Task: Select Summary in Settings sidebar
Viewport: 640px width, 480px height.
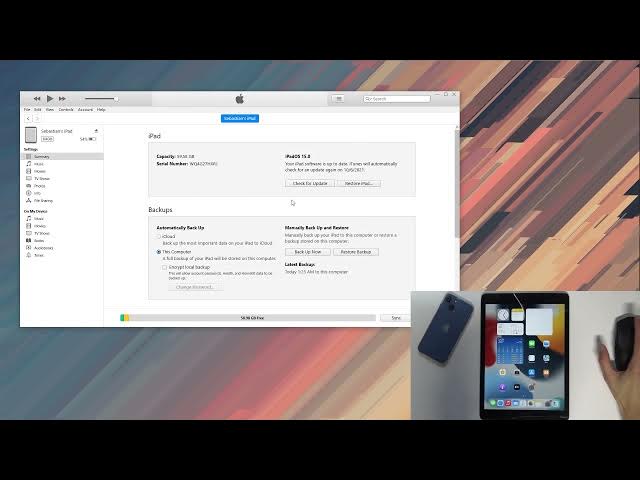Action: [62, 157]
